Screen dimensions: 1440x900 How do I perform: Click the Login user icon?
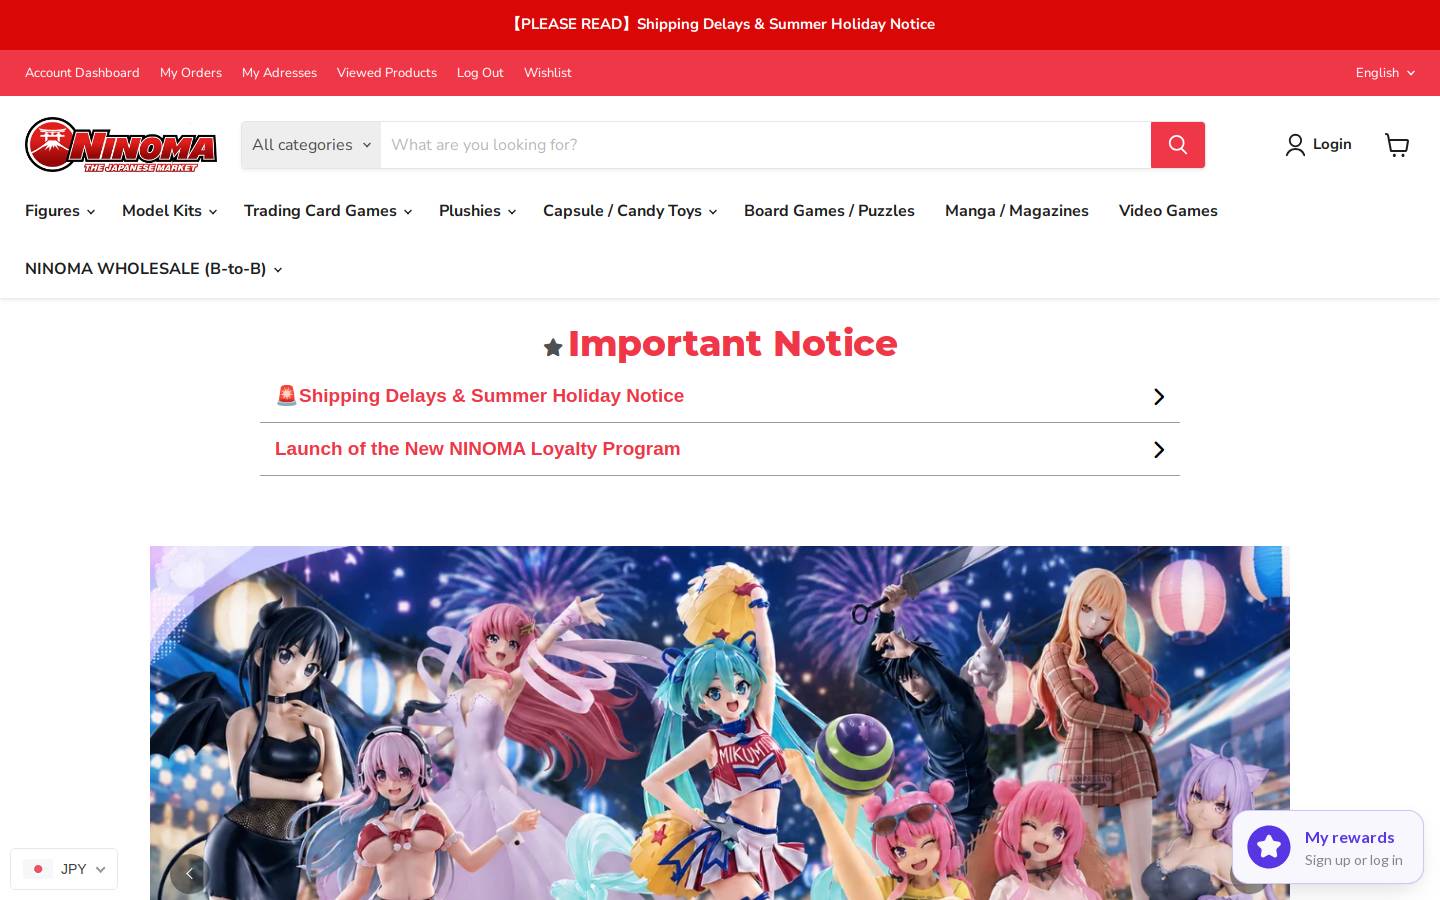coord(1295,145)
